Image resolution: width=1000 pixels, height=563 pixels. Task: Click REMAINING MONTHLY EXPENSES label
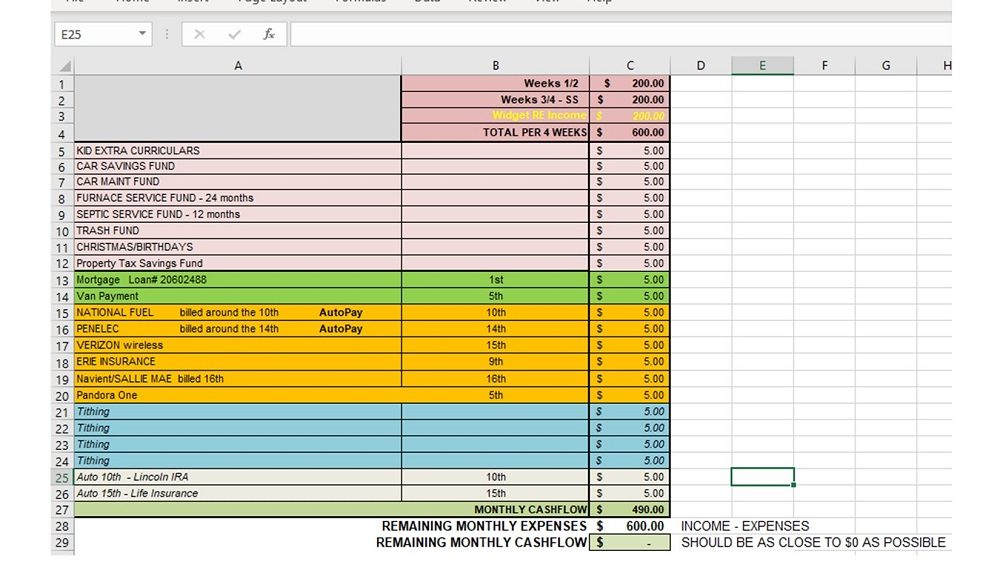coord(484,527)
